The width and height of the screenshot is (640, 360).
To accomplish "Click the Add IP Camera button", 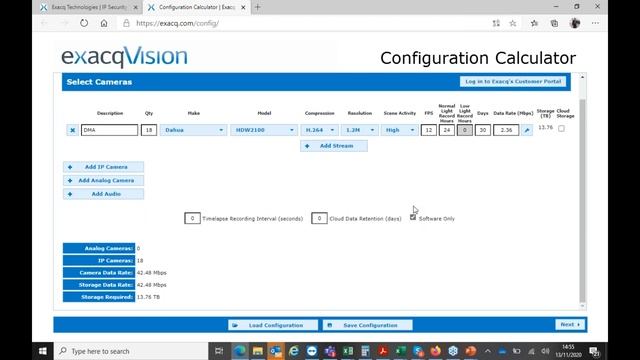I will click(103, 167).
